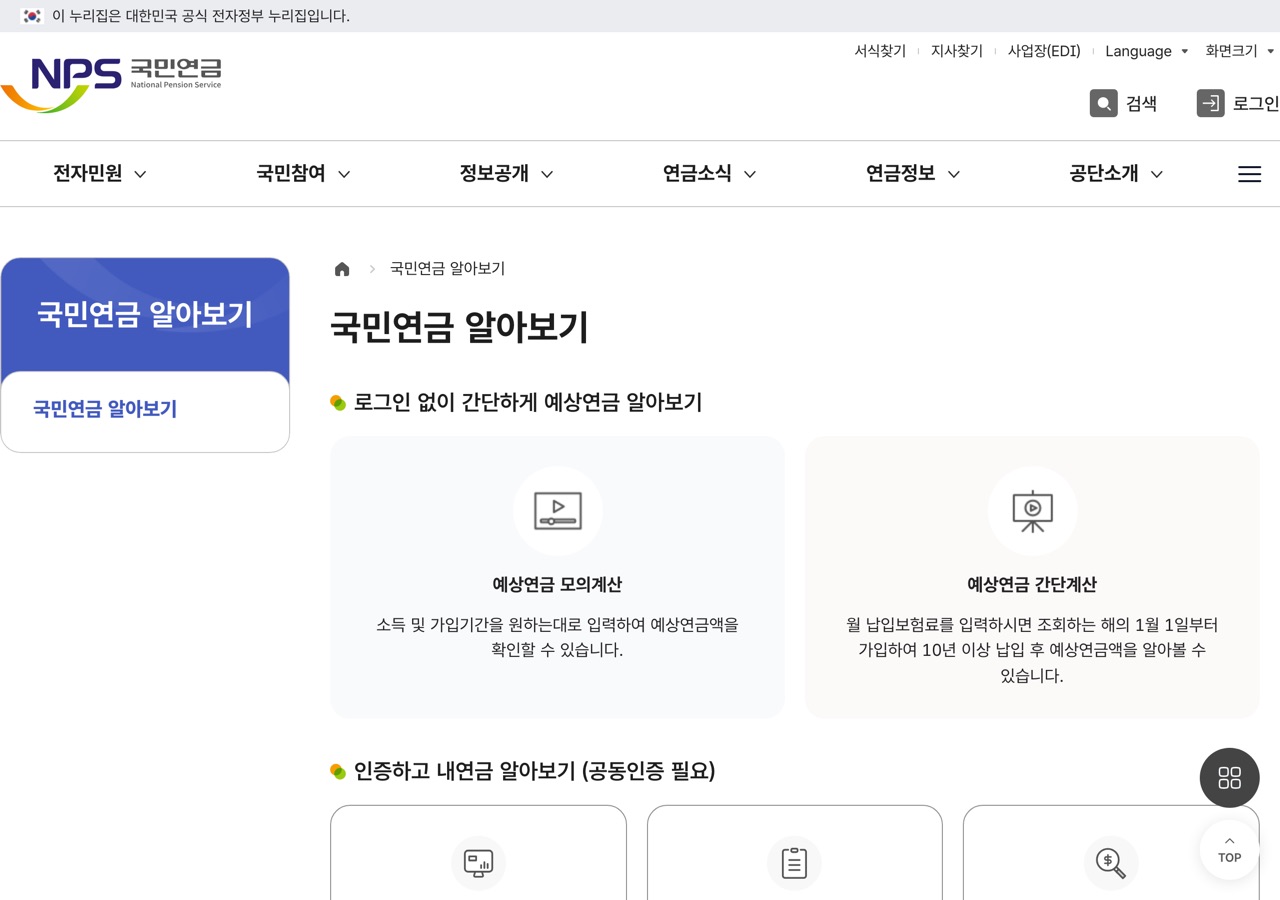Click the monitor chart icon card

pyautogui.click(x=478, y=863)
